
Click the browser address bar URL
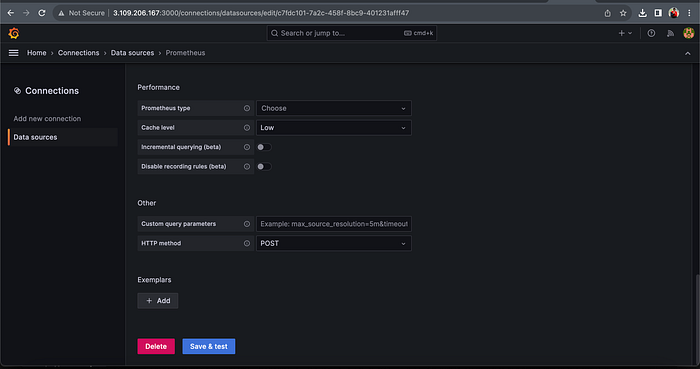(x=261, y=13)
